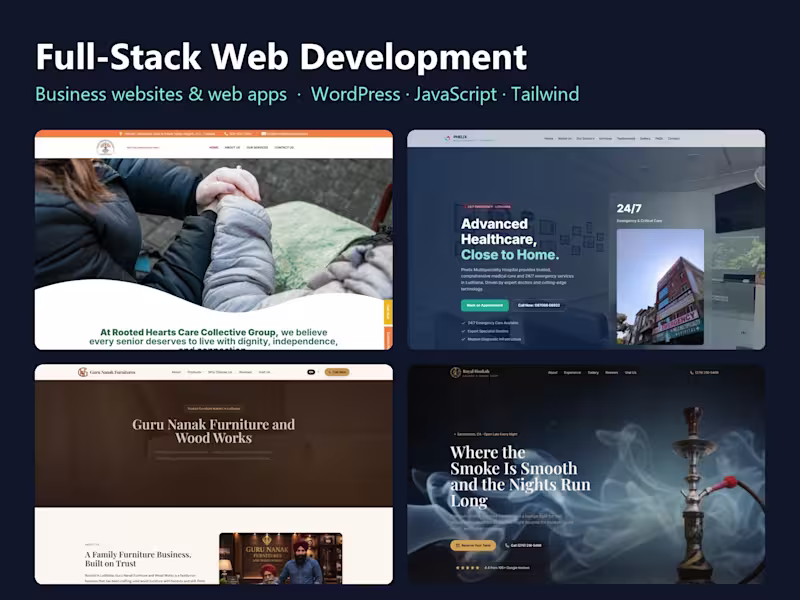Click the Rooted Hearts site logo
Screen dimensions: 800x600
coord(106,147)
